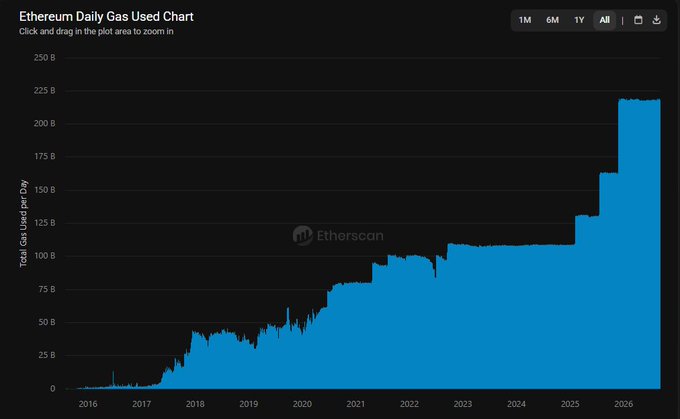Click the 225 B y-axis label
The height and width of the screenshot is (419, 680).
[x=45, y=91]
